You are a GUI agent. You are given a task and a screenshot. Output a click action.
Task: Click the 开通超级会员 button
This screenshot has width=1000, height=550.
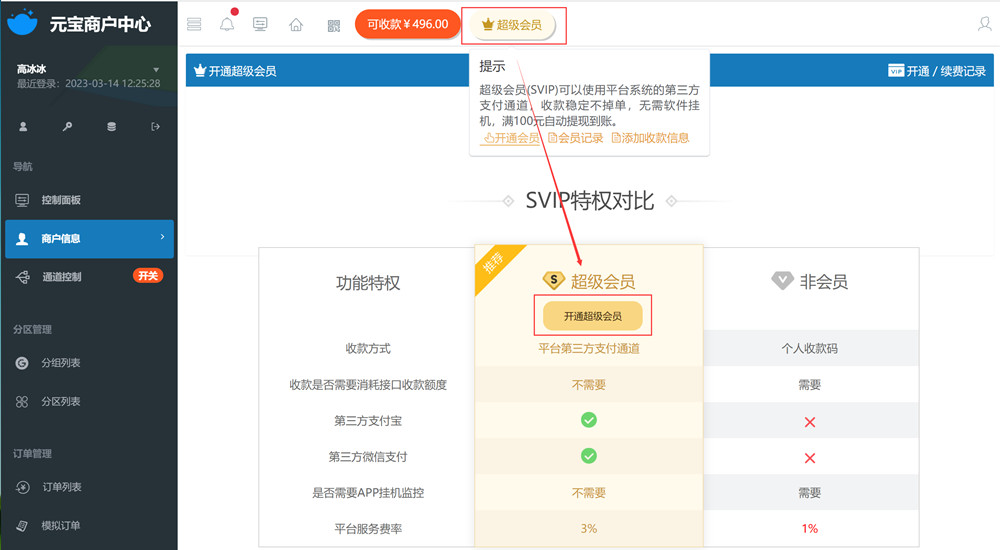(592, 316)
